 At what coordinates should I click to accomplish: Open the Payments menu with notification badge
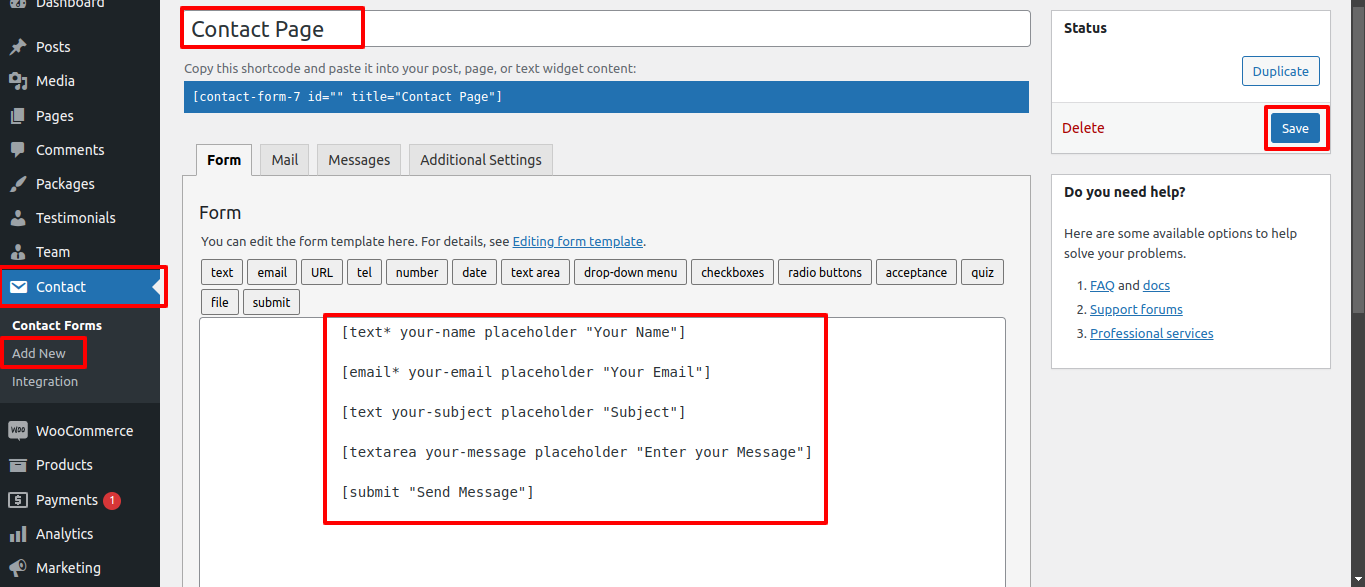coord(66,500)
